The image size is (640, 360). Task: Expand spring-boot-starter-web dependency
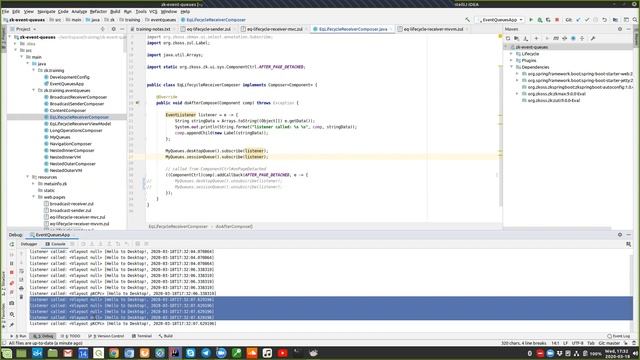(x=518, y=74)
